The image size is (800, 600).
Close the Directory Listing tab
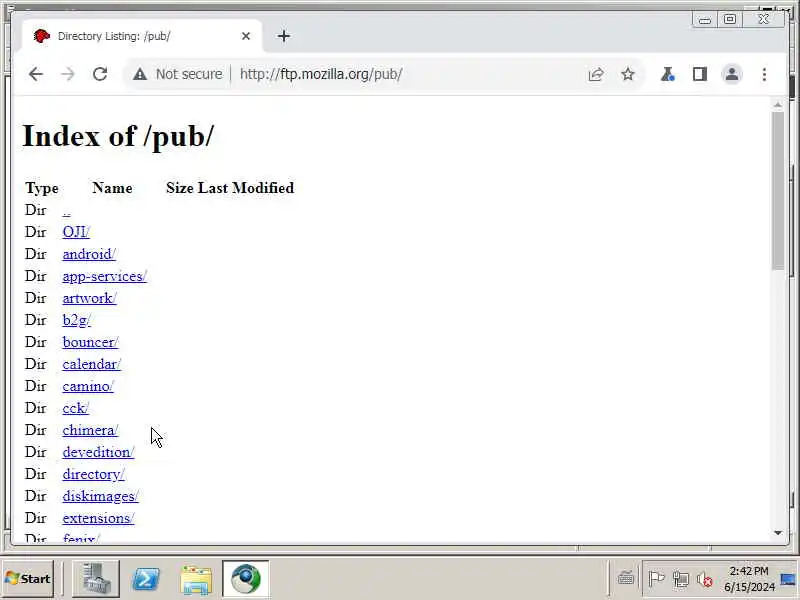(x=246, y=36)
